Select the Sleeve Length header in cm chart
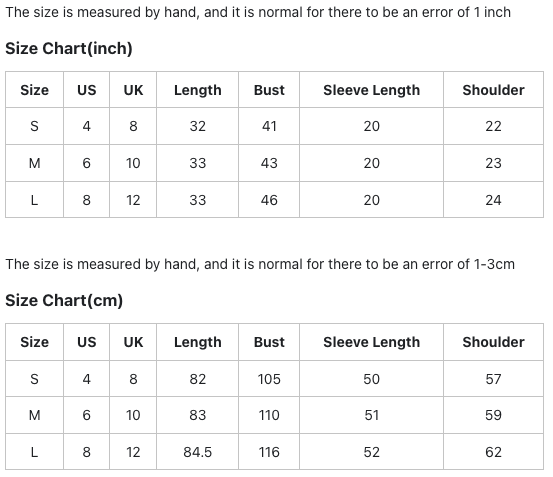The width and height of the screenshot is (553, 477). pyautogui.click(x=371, y=342)
